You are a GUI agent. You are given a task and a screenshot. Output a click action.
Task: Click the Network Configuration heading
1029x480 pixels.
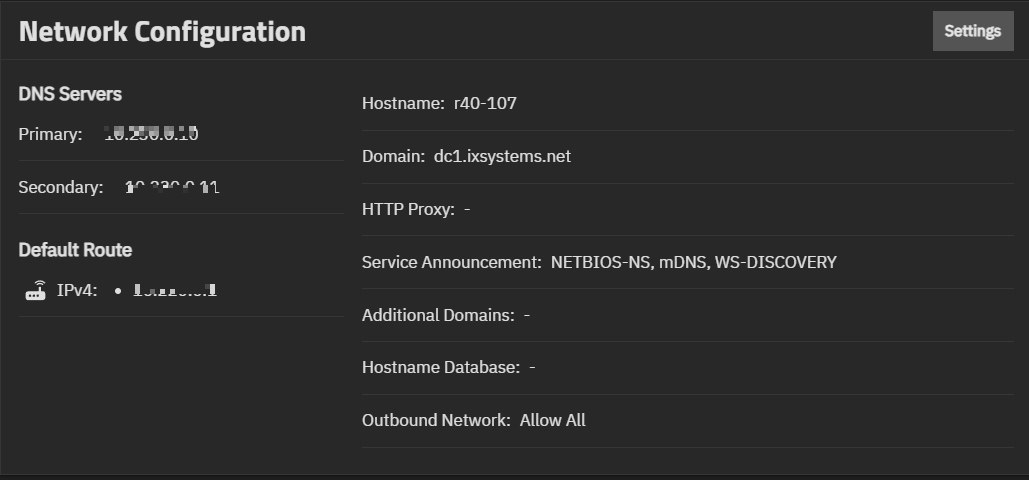point(162,31)
